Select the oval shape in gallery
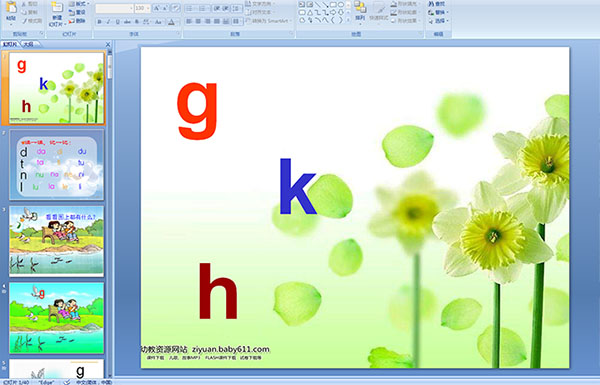Screen dimensions: 600x385 point(340,5)
